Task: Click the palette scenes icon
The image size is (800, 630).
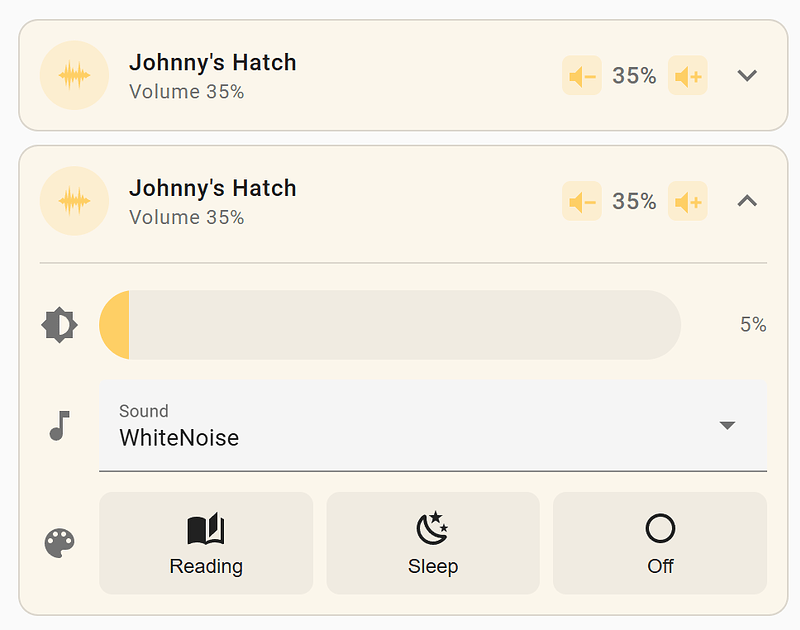Action: click(59, 543)
